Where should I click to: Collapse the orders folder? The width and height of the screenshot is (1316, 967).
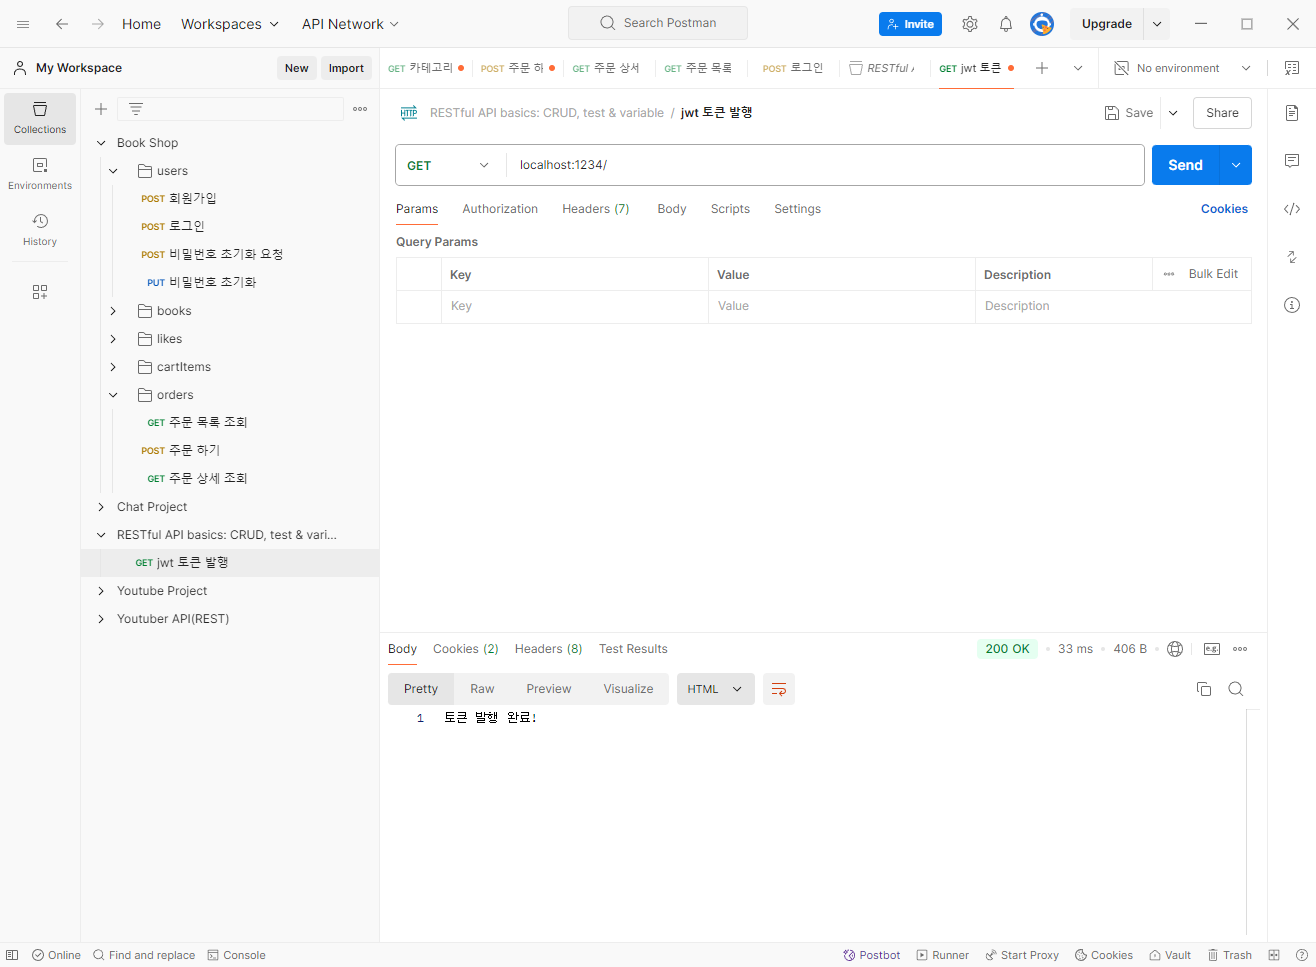[113, 395]
